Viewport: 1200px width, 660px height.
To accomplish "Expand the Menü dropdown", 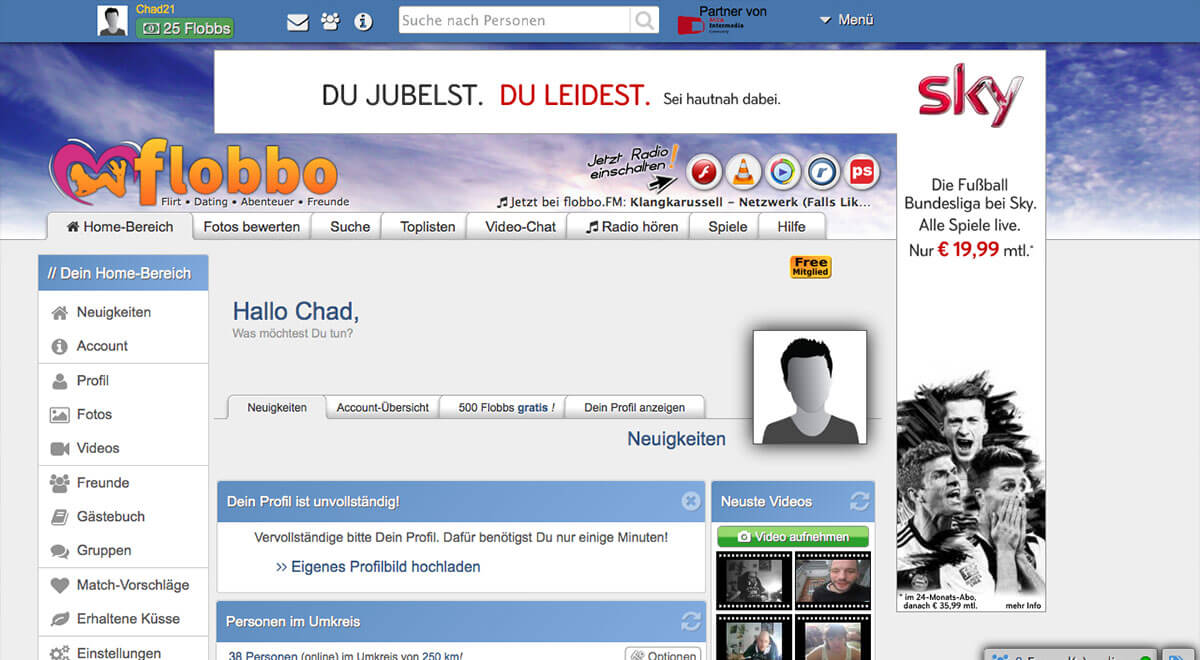I will point(846,19).
